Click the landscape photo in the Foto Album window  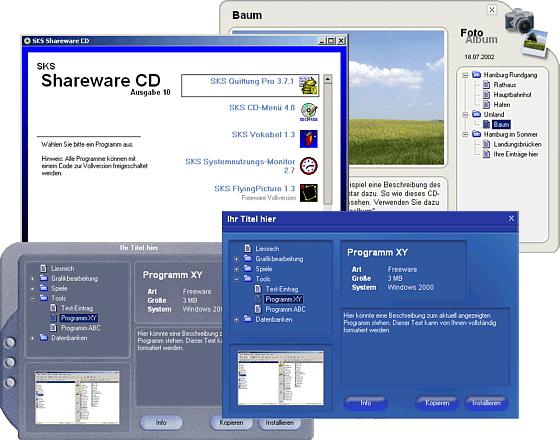tap(396, 98)
